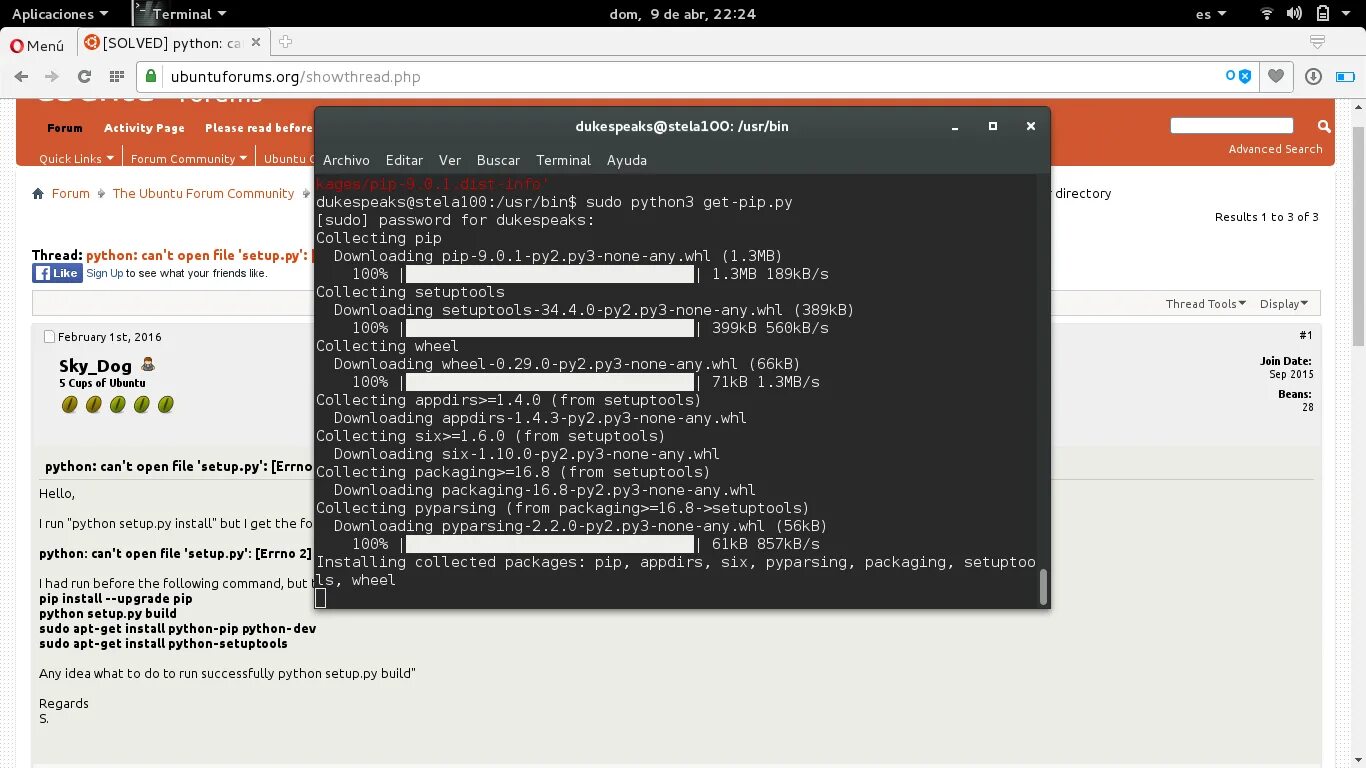Open the Archivo menu in terminal
This screenshot has height=768, width=1366.
[x=346, y=160]
